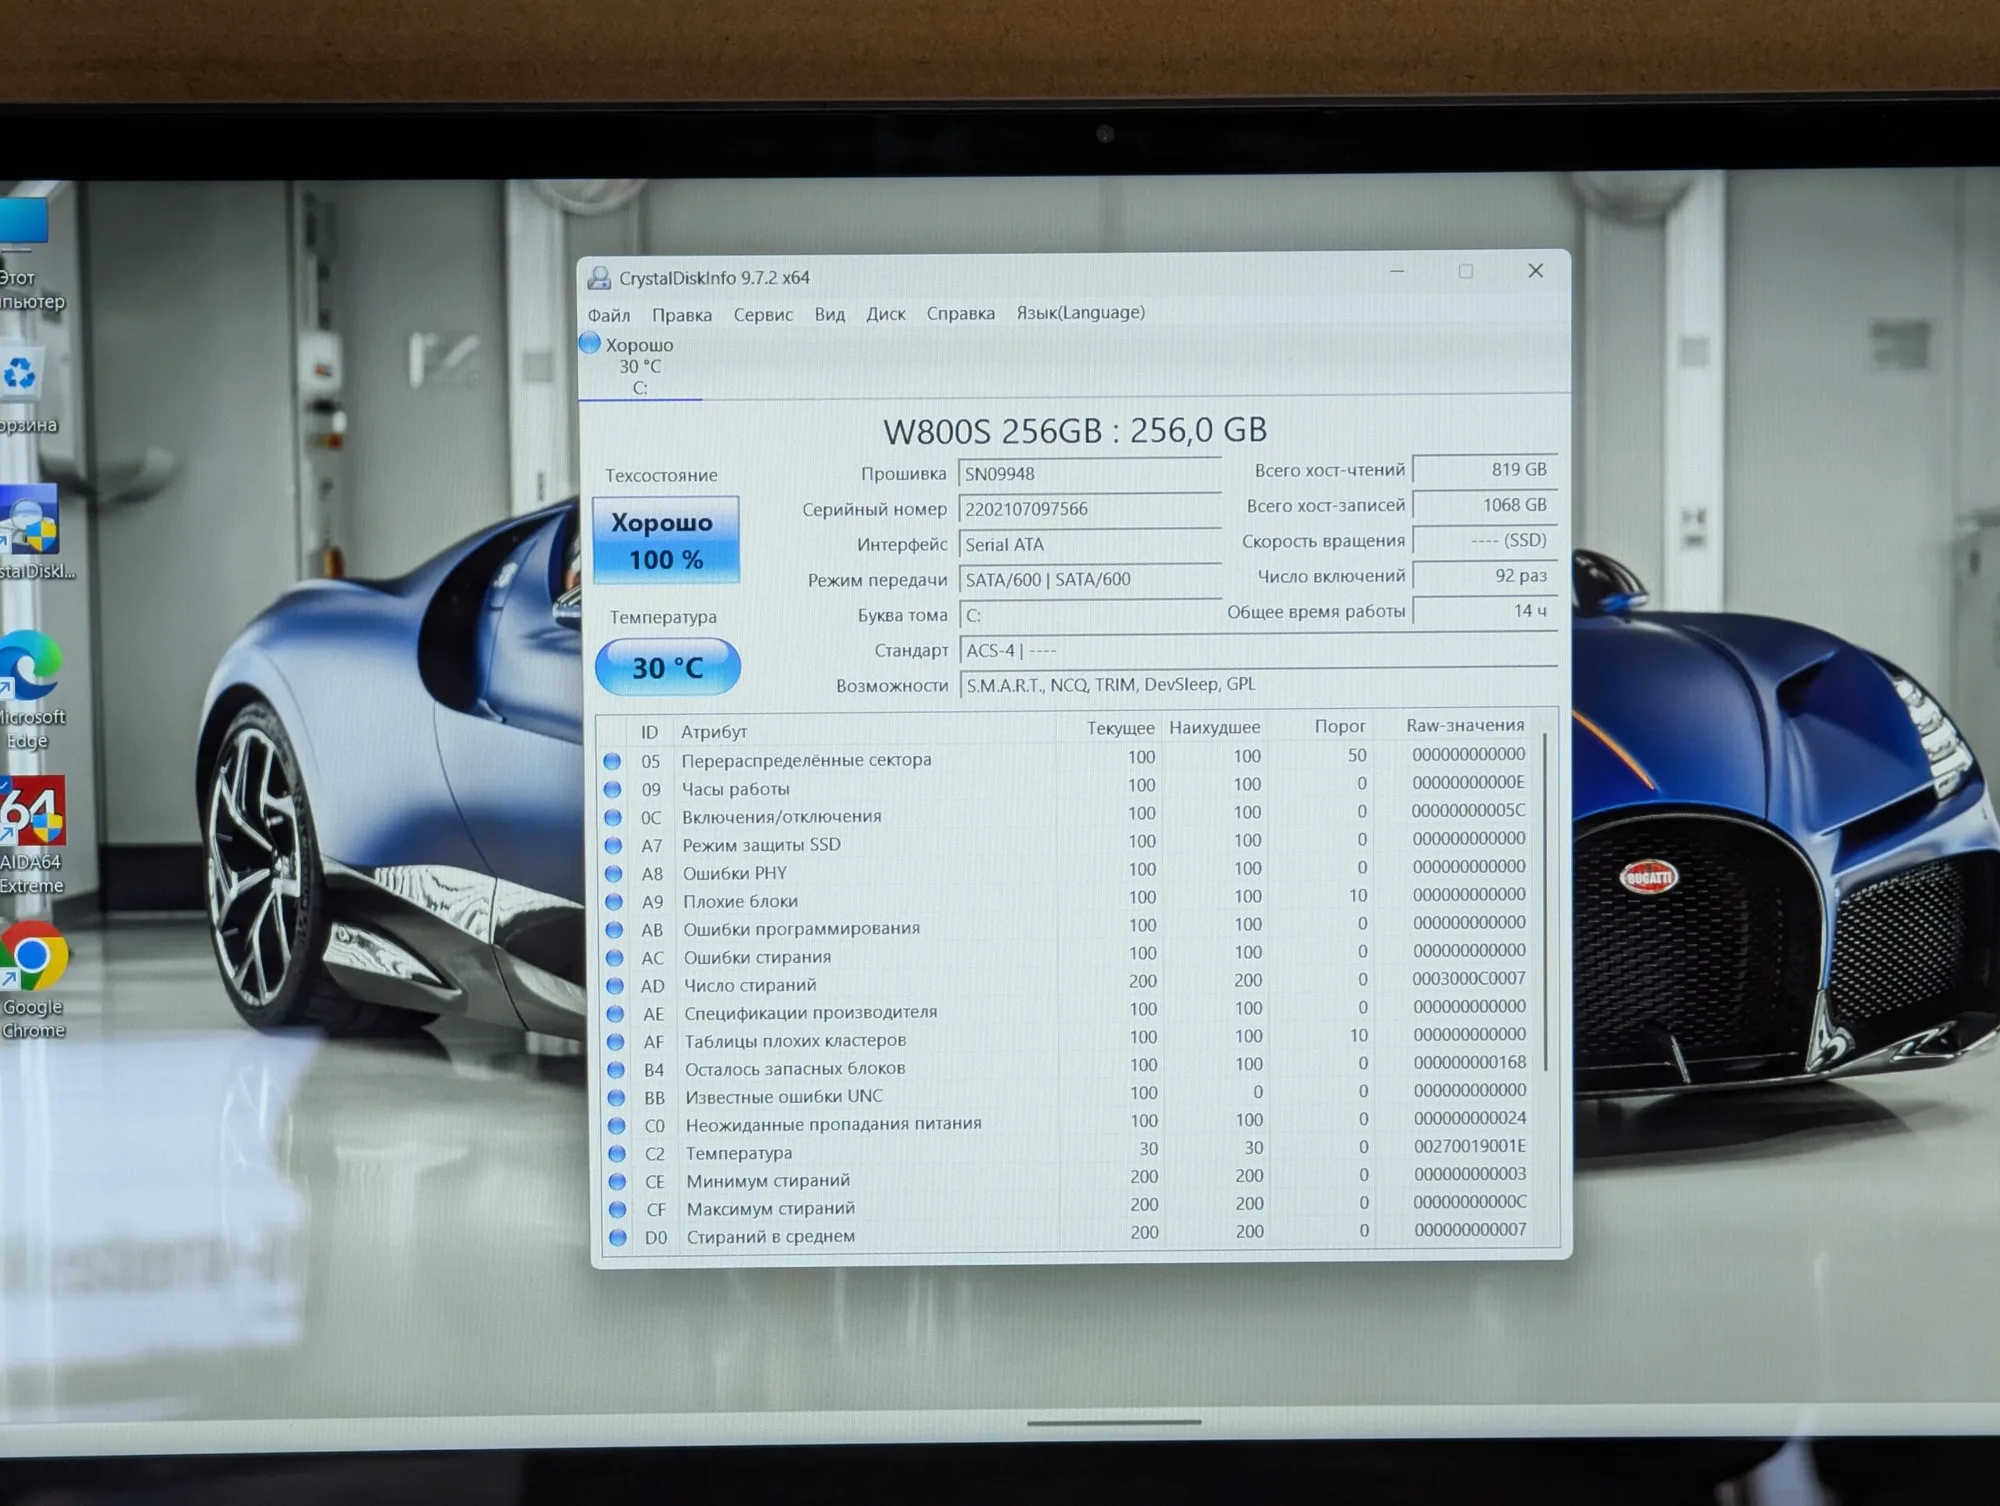Click the total host writes value 1068 GB
The image size is (2000, 1506).
coord(1485,505)
